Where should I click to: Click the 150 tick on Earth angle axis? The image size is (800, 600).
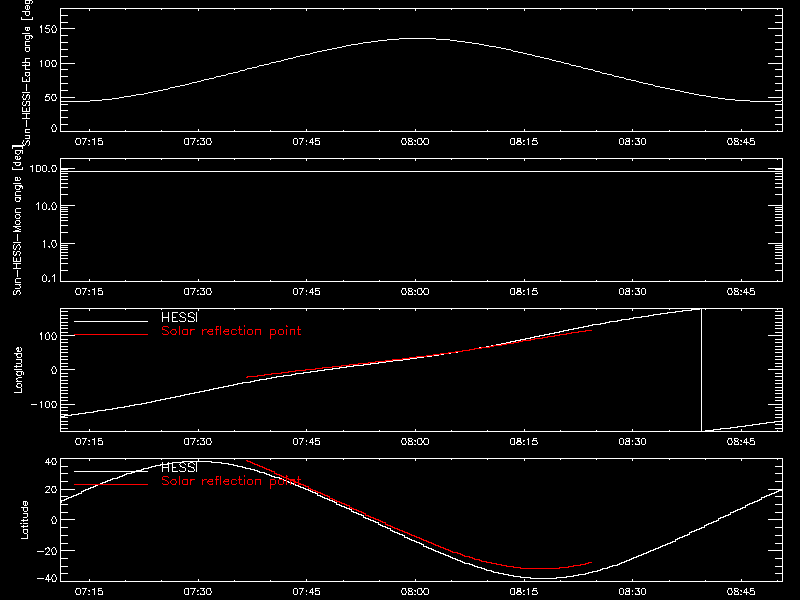tap(48, 30)
